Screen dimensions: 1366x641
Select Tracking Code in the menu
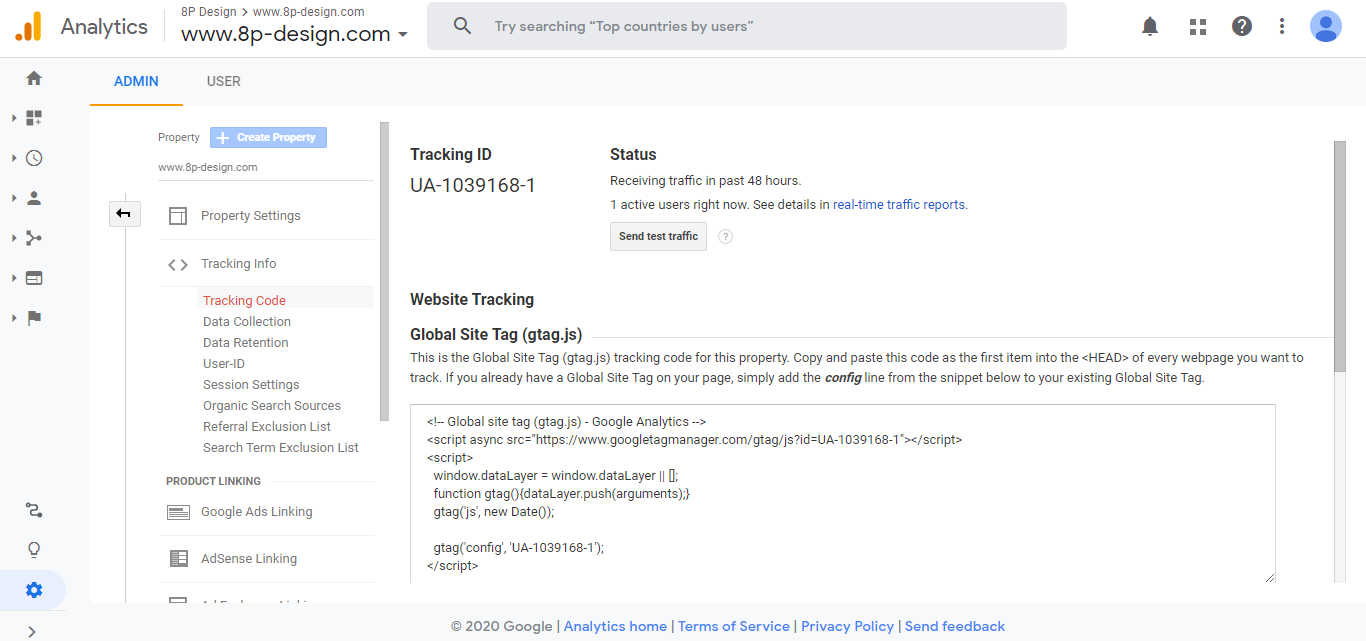(x=244, y=301)
